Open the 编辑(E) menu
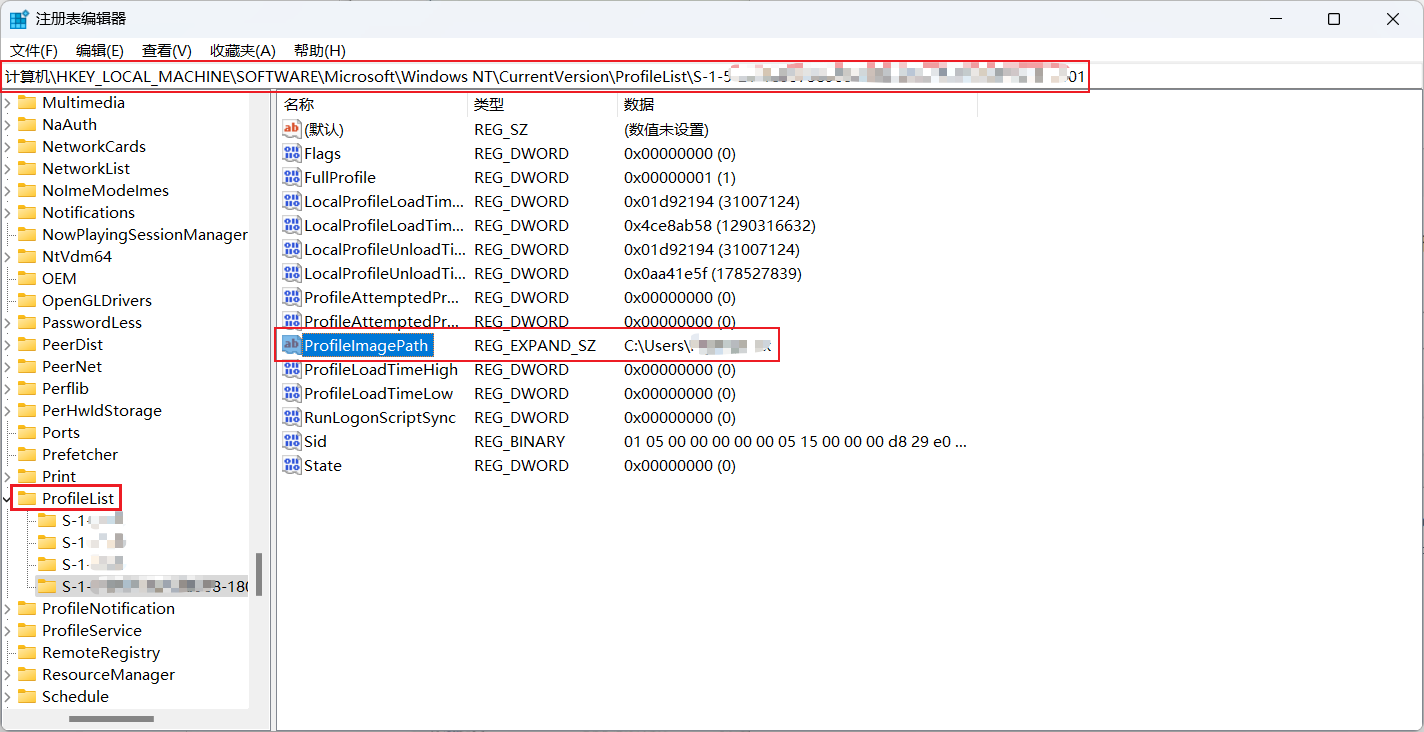Image resolution: width=1424 pixels, height=732 pixels. [x=100, y=50]
